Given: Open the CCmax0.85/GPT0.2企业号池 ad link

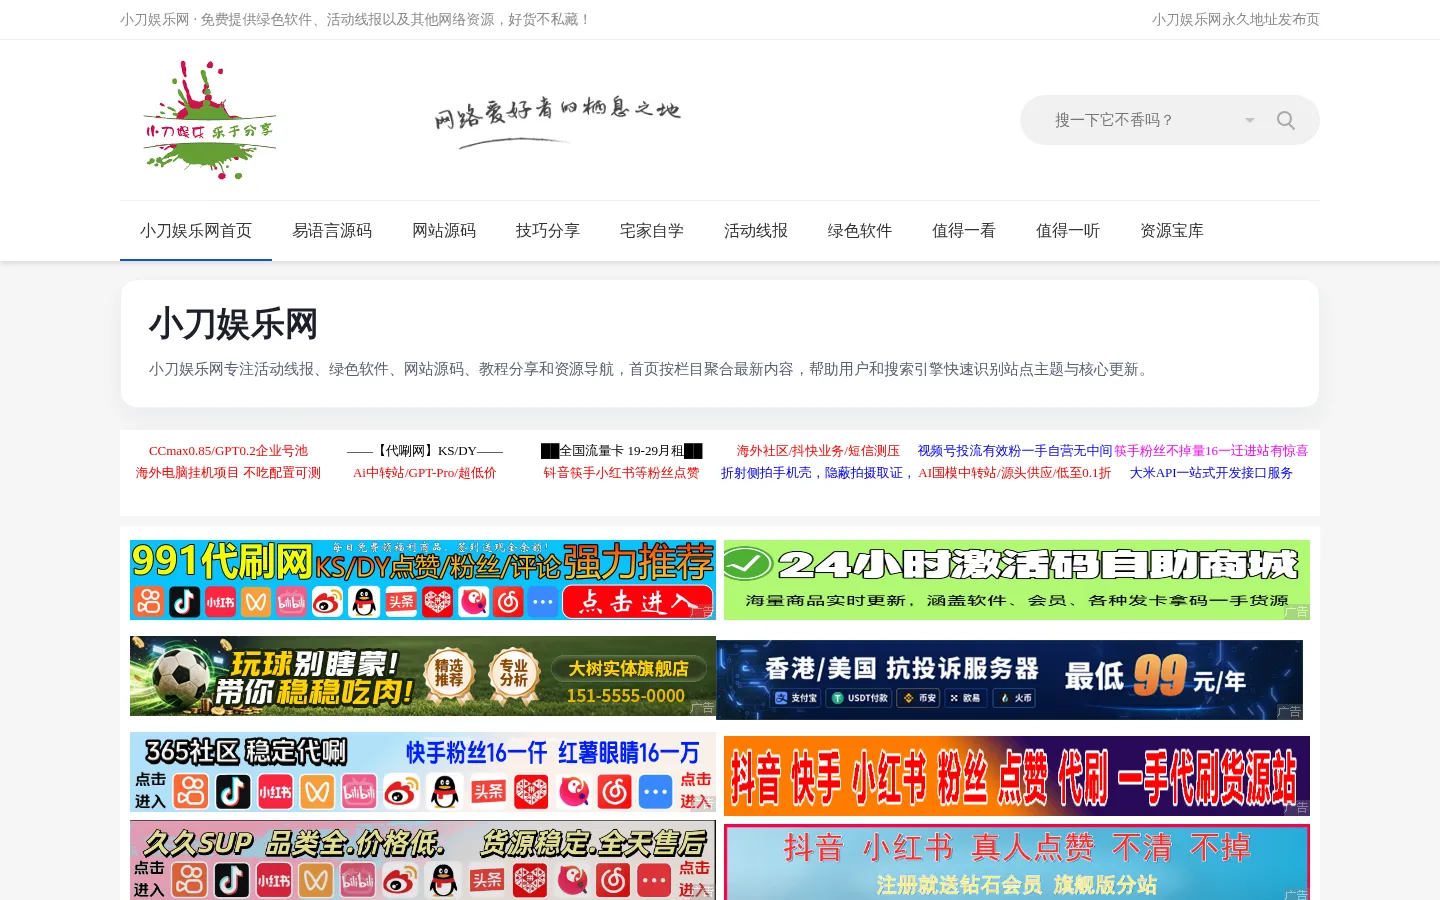Looking at the screenshot, I should coord(228,451).
